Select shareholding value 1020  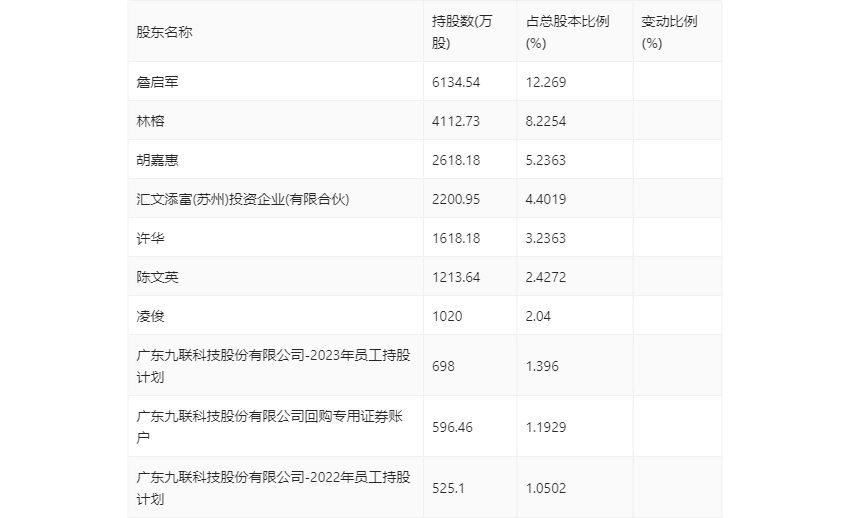pos(447,316)
